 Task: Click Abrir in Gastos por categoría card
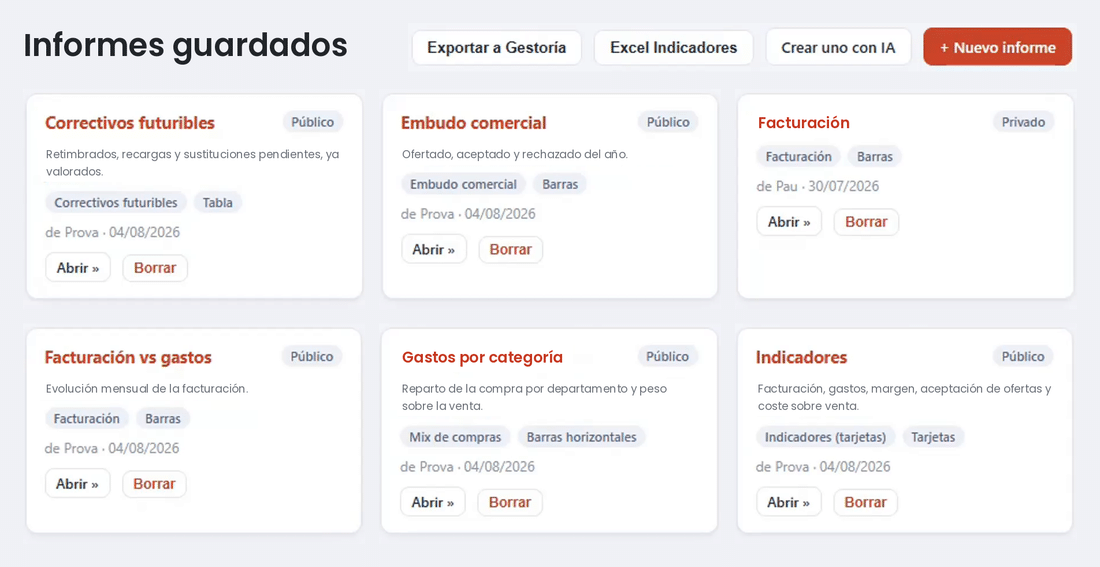coord(433,502)
